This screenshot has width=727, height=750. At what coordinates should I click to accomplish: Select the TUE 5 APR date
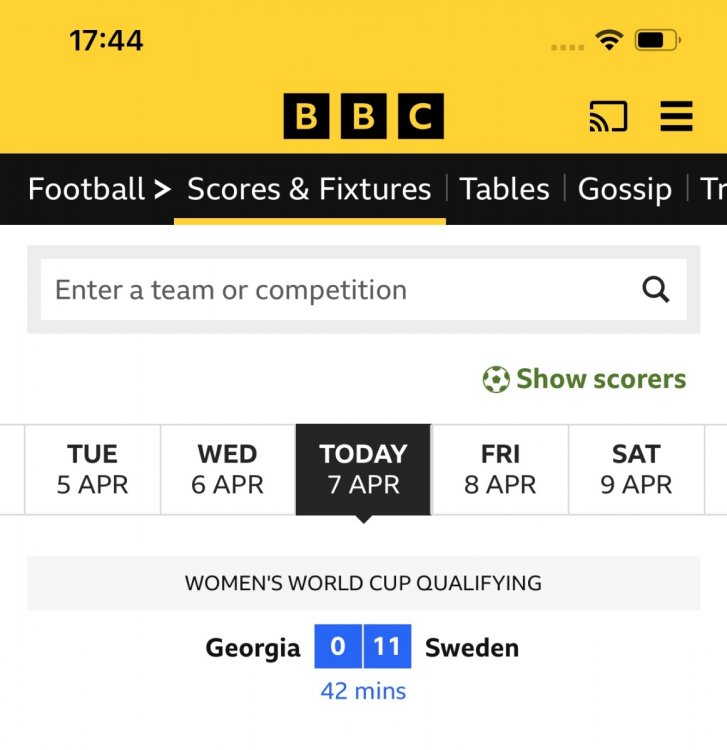point(92,469)
